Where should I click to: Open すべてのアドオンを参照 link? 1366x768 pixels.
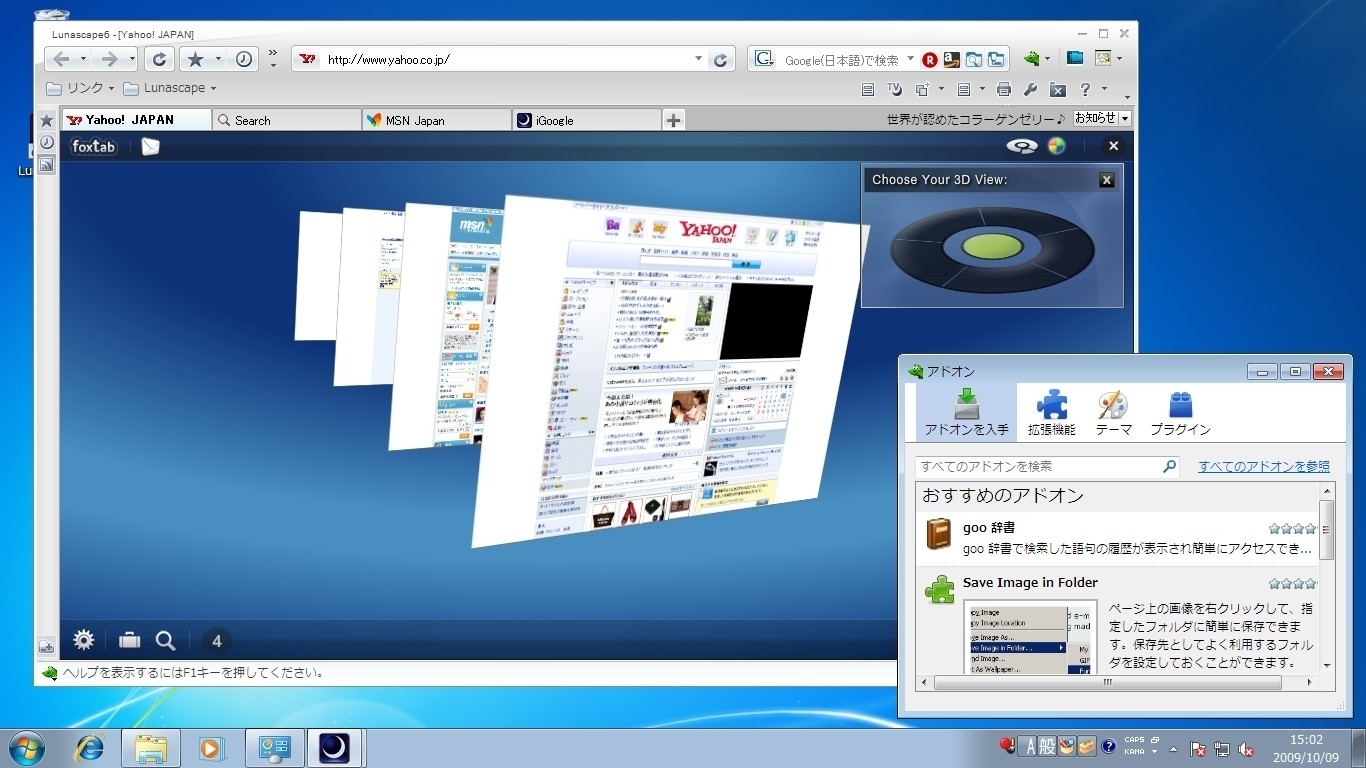click(x=1264, y=467)
